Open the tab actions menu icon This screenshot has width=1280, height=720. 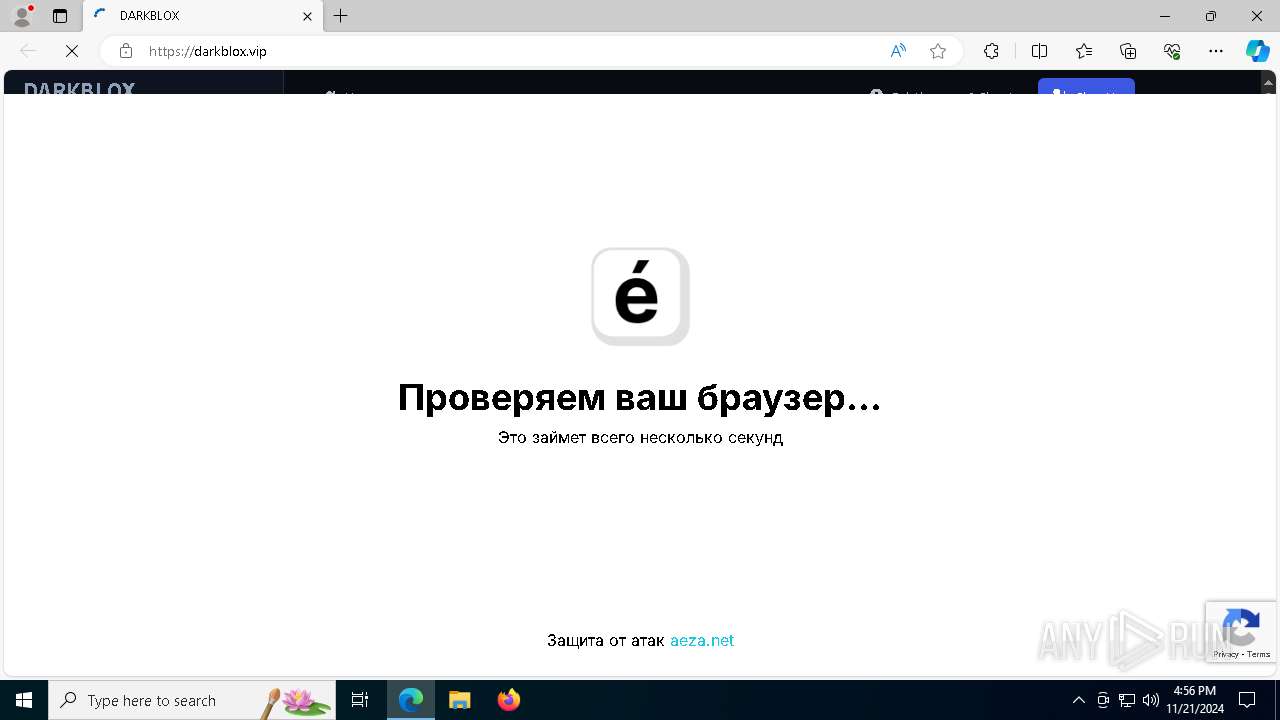(60, 16)
